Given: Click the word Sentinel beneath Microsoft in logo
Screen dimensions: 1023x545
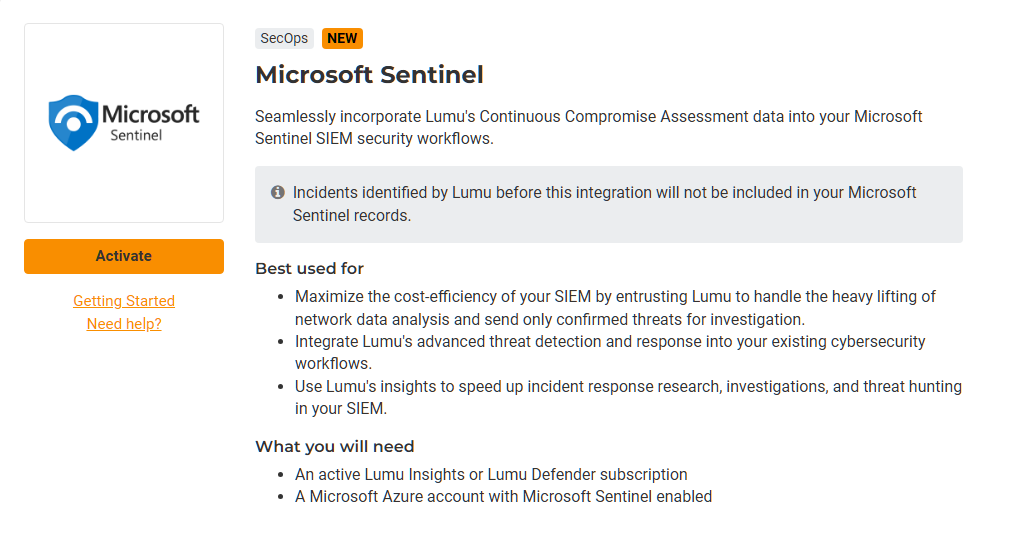Looking at the screenshot, I should [x=136, y=135].
